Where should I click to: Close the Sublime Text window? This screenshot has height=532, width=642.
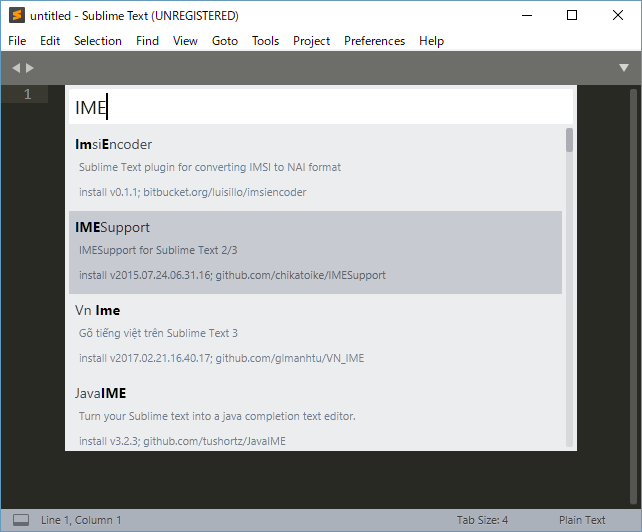(618, 16)
